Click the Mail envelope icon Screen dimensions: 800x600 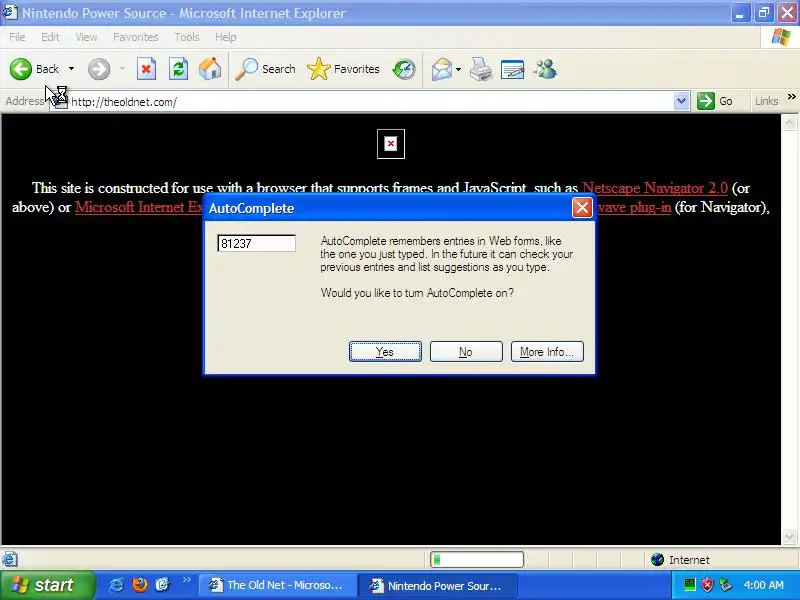441,69
